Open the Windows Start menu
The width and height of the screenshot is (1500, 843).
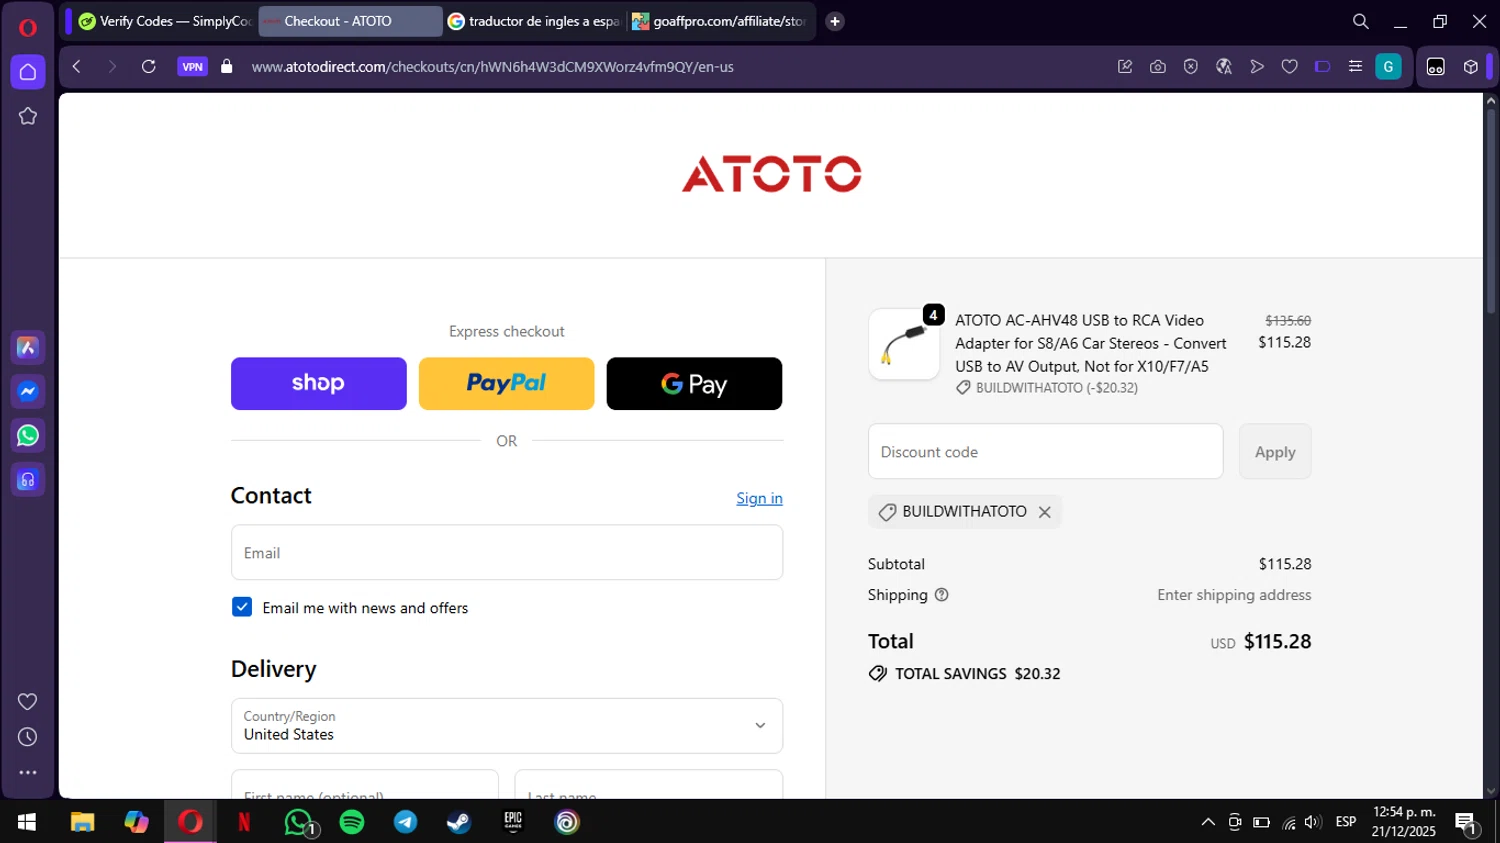pyautogui.click(x=27, y=822)
